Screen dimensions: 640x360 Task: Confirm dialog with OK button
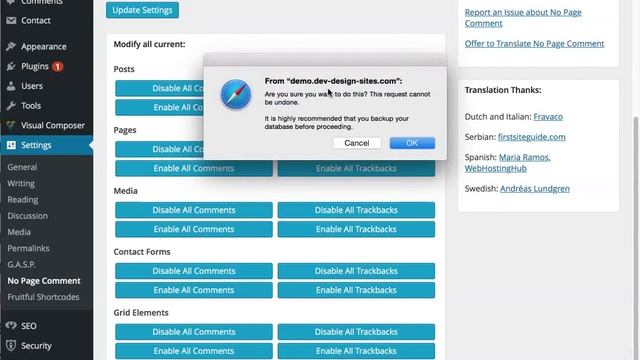pyautogui.click(x=412, y=143)
